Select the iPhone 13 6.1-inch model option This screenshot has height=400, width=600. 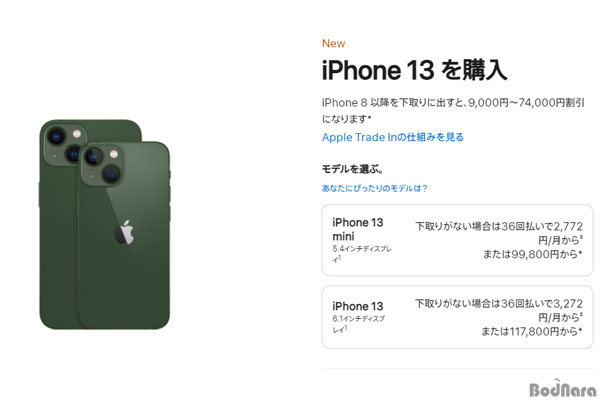[x=457, y=317]
